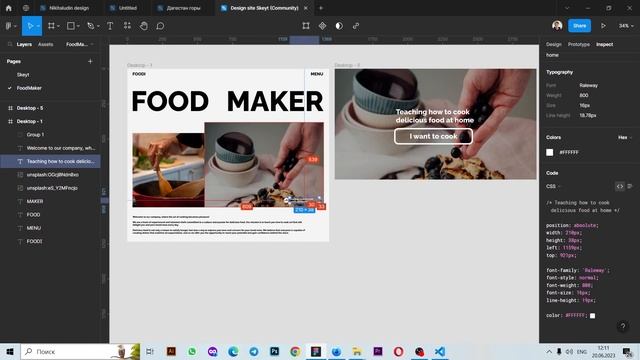
Task: Open Opera browser from the taskbar
Action: [398, 351]
